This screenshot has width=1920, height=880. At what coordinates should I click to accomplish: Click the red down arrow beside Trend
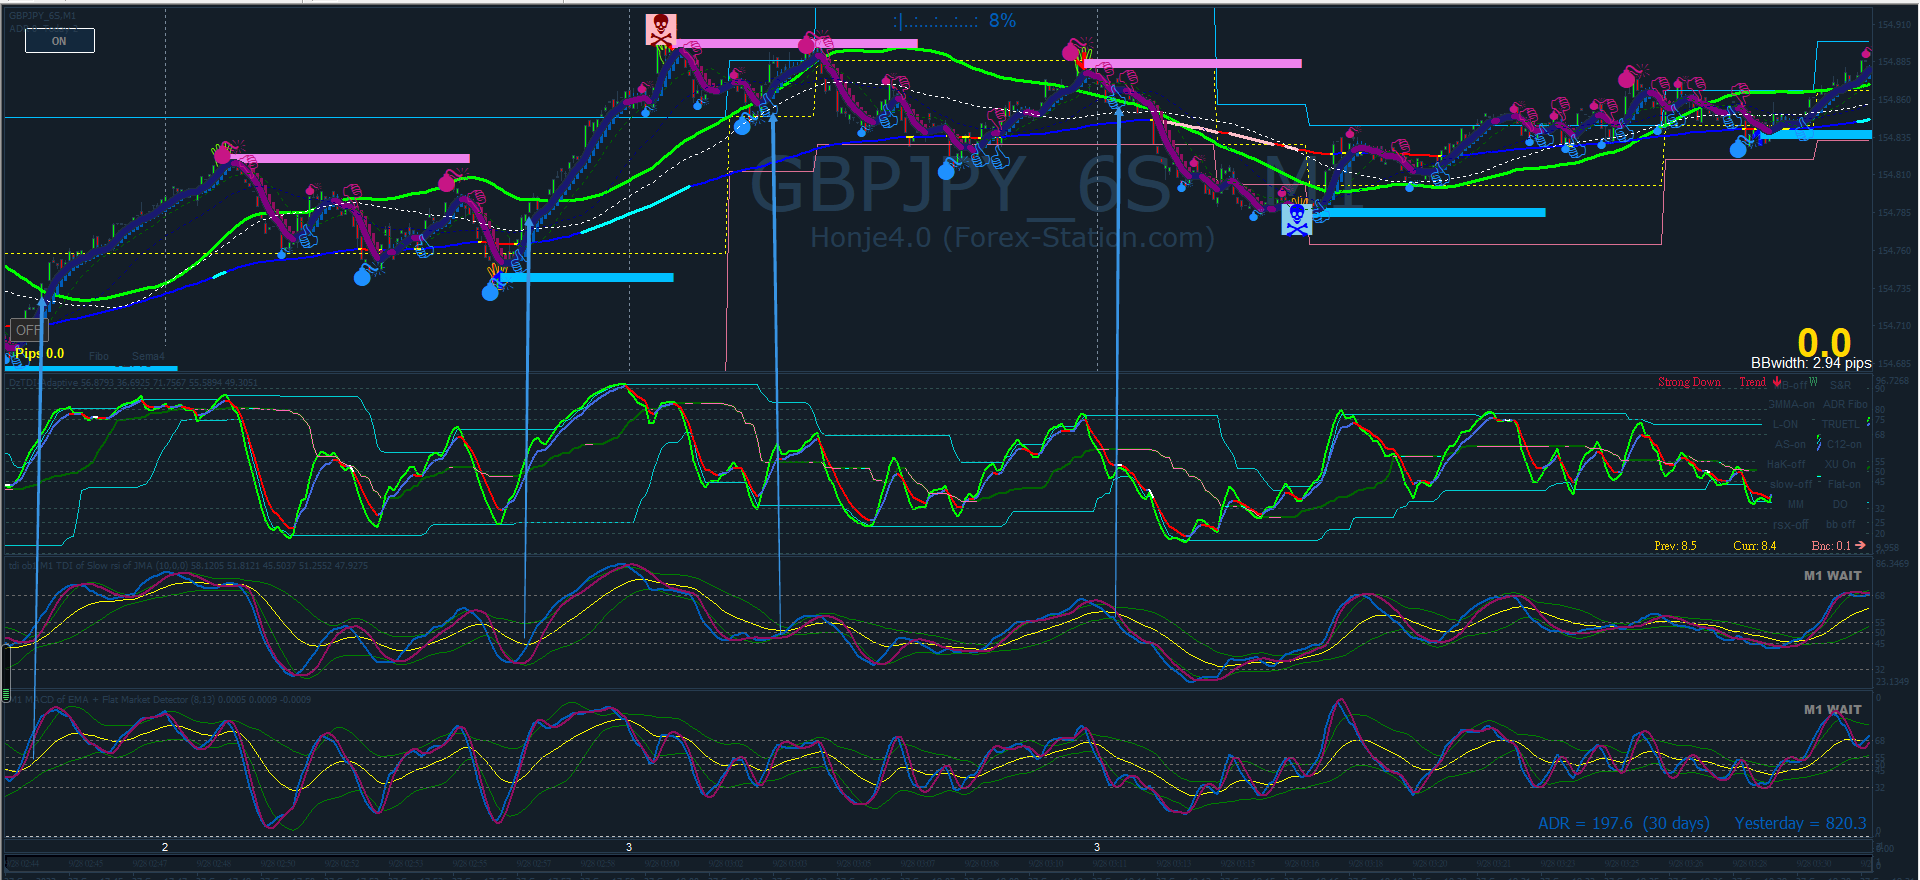coord(1777,382)
